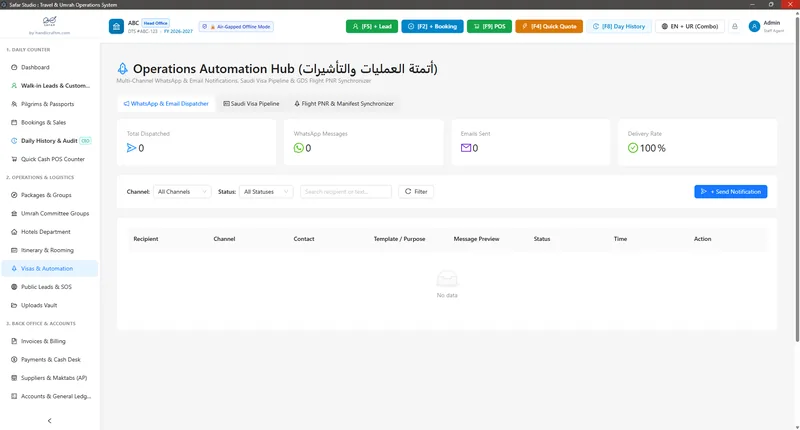Click the lock screen icon in header

(735, 27)
